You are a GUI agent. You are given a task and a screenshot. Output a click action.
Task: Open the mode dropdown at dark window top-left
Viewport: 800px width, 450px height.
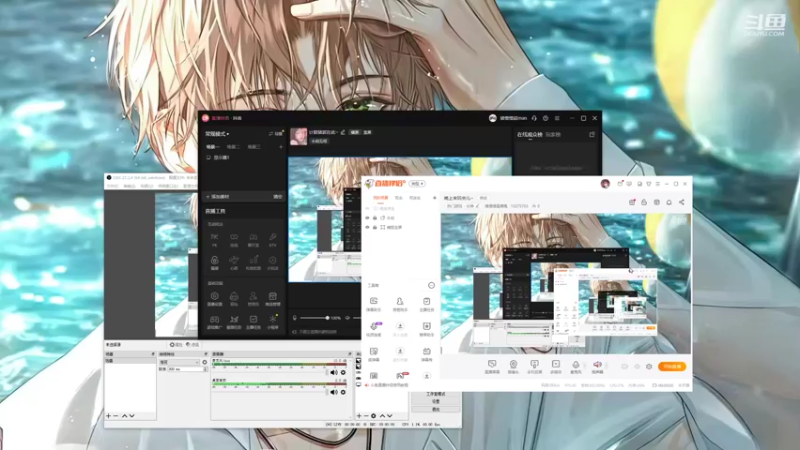[x=217, y=134]
